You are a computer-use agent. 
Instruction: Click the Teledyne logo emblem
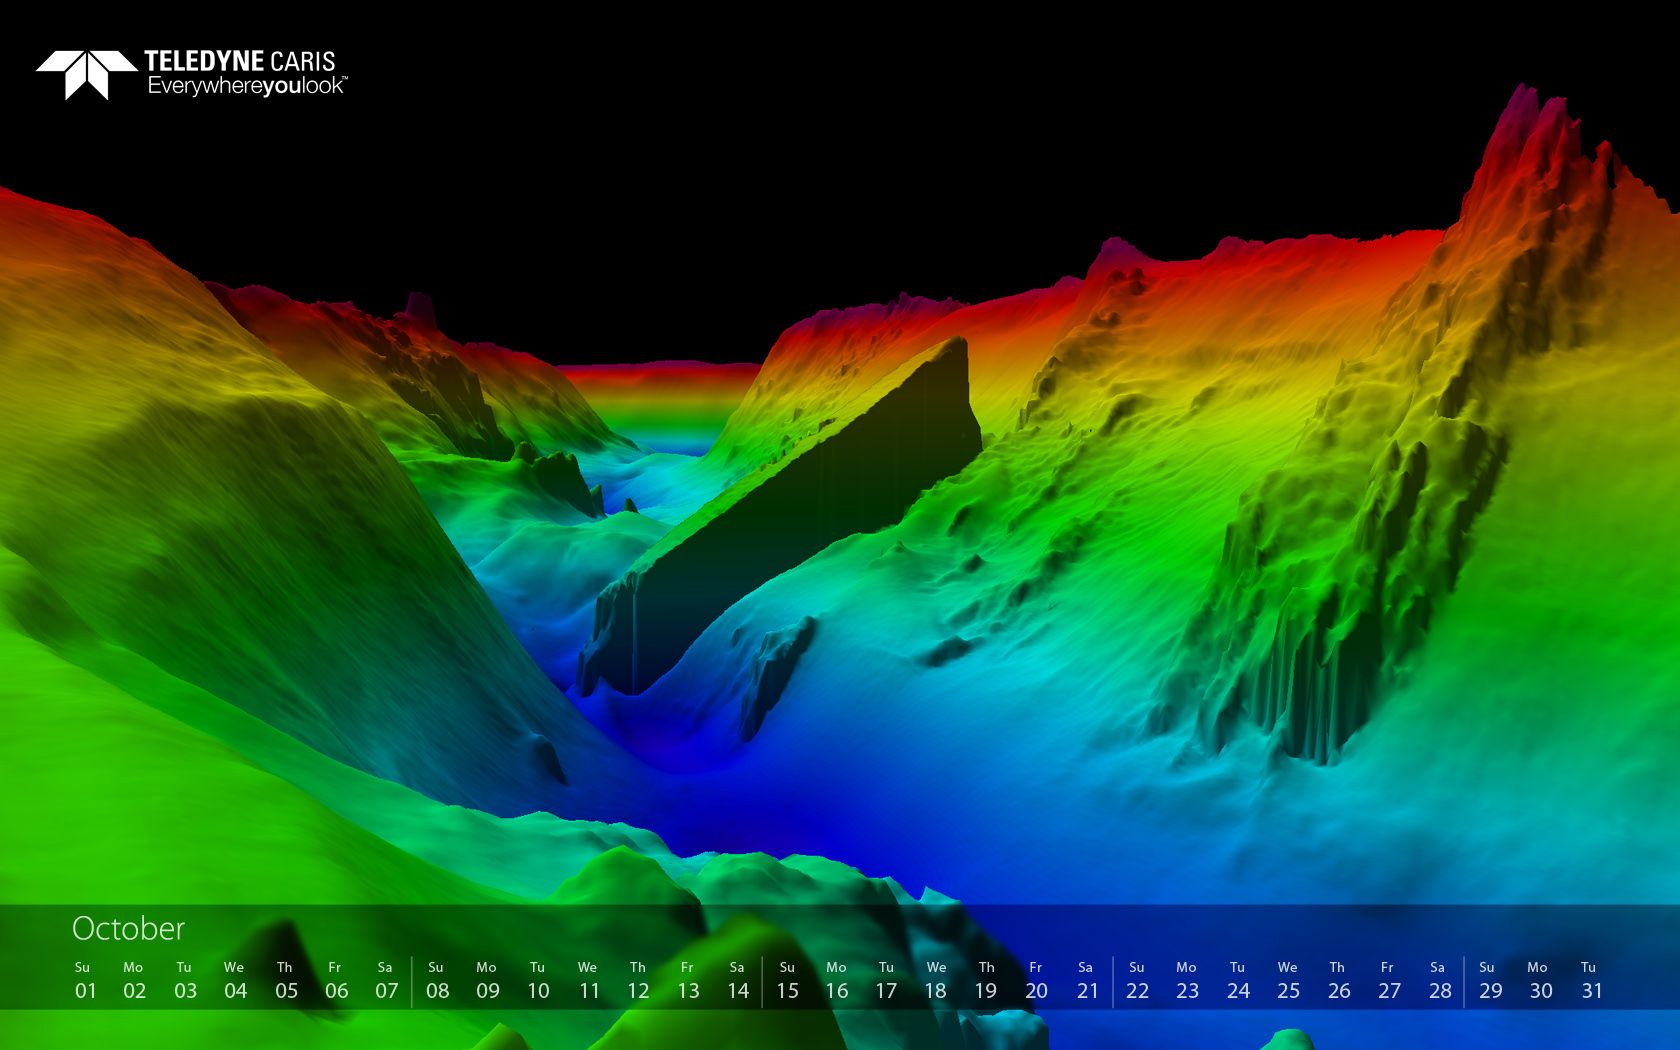[x=87, y=75]
